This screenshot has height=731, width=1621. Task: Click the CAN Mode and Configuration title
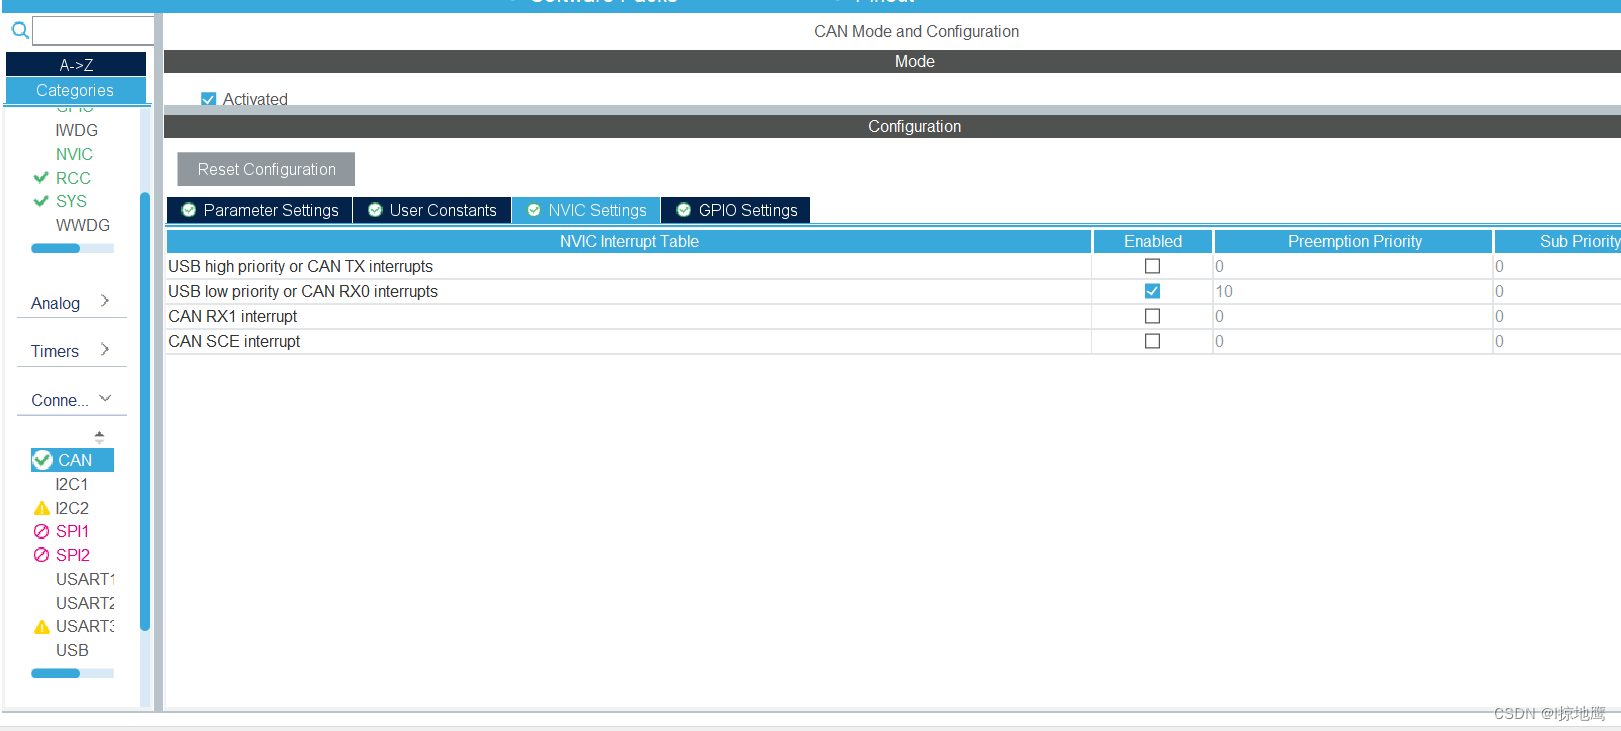click(x=916, y=31)
